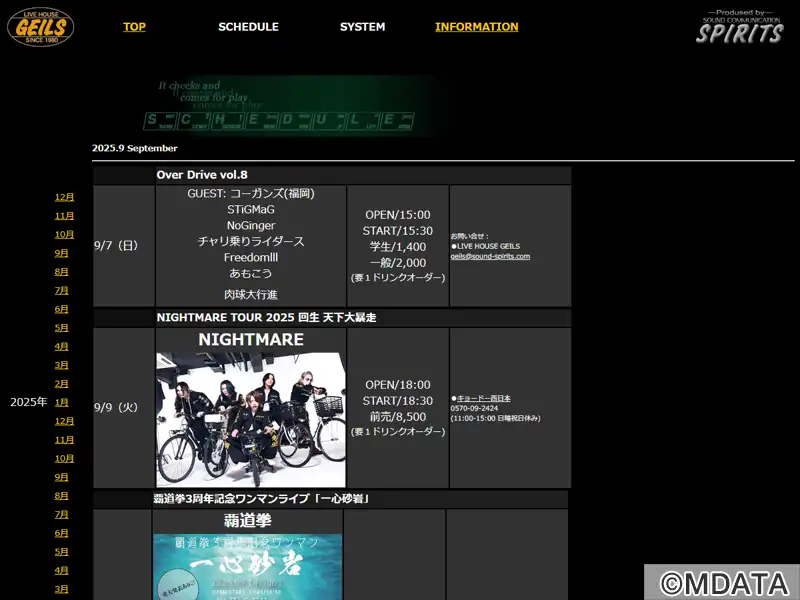
Task: Open the SCHEDULE menu item
Action: pos(248,27)
